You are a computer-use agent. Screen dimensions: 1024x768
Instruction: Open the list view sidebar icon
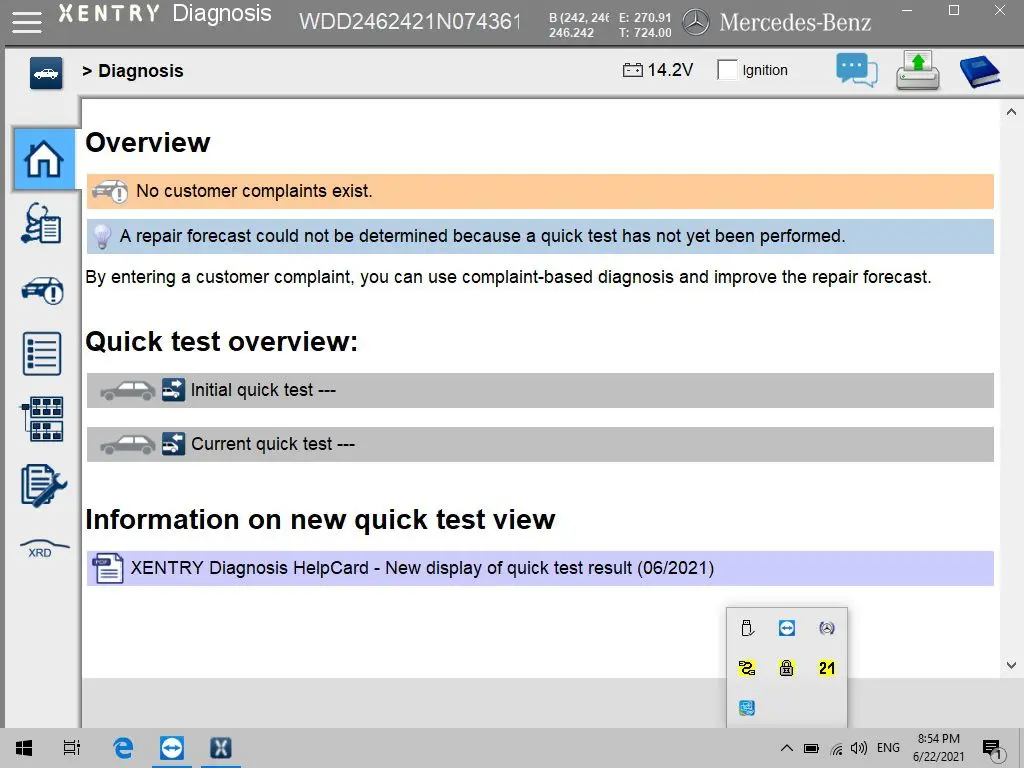coord(42,354)
